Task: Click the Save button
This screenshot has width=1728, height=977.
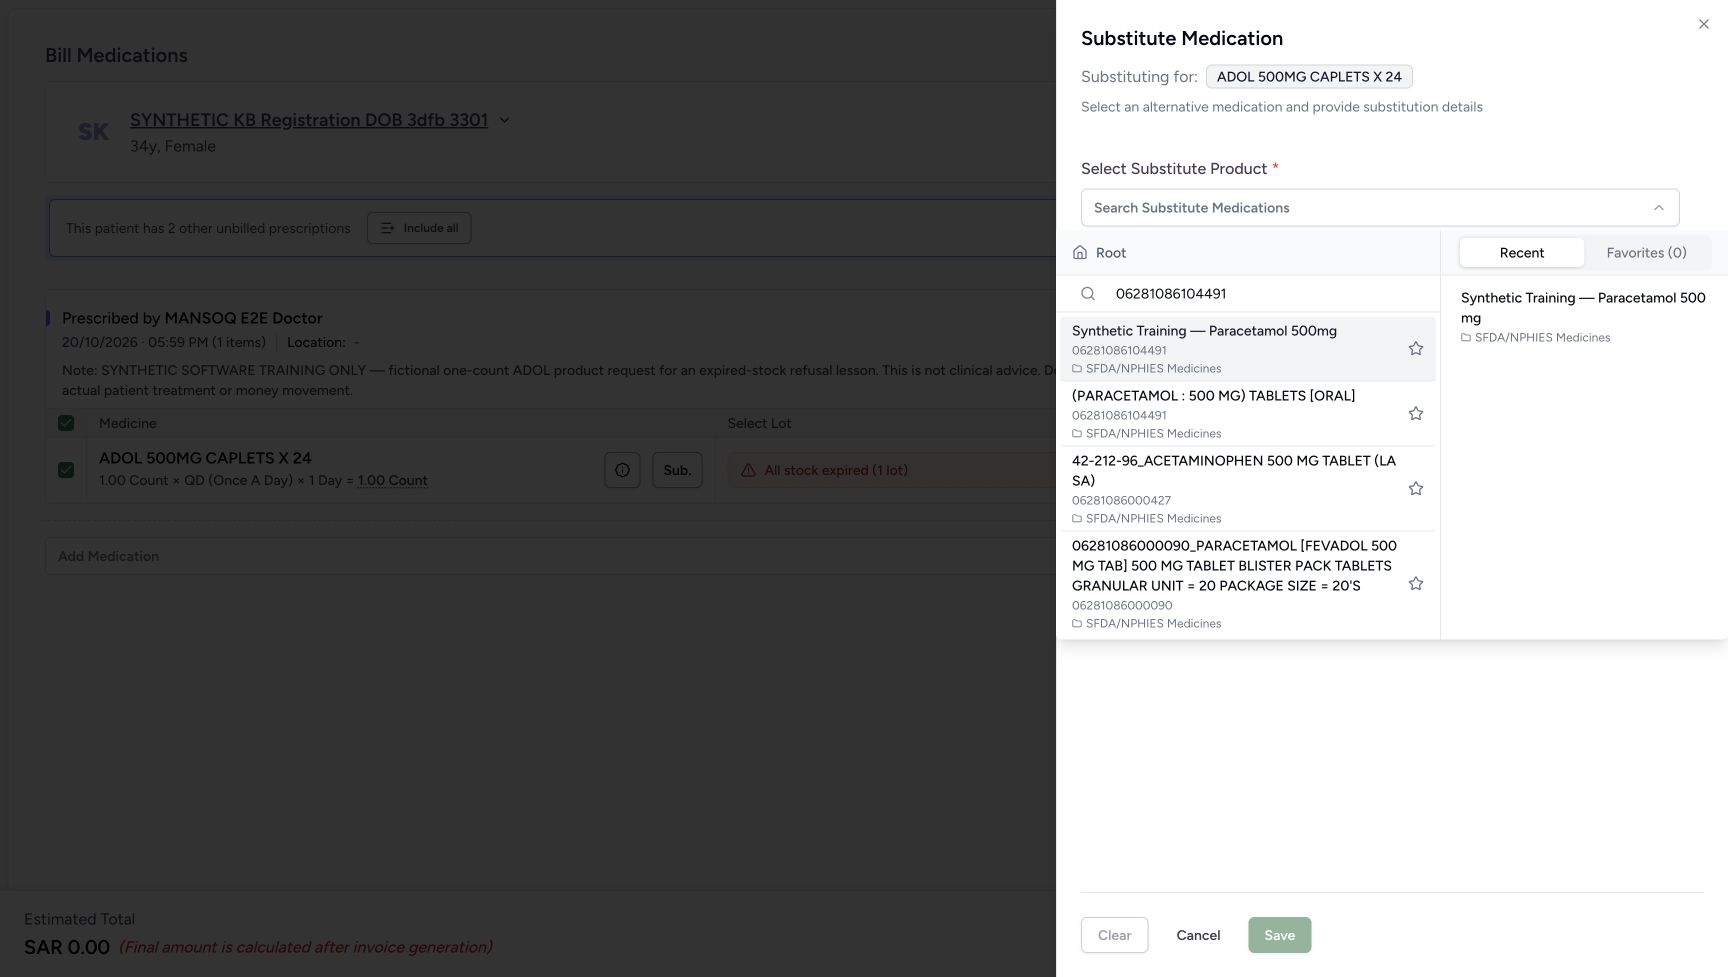Action: 1279,935
